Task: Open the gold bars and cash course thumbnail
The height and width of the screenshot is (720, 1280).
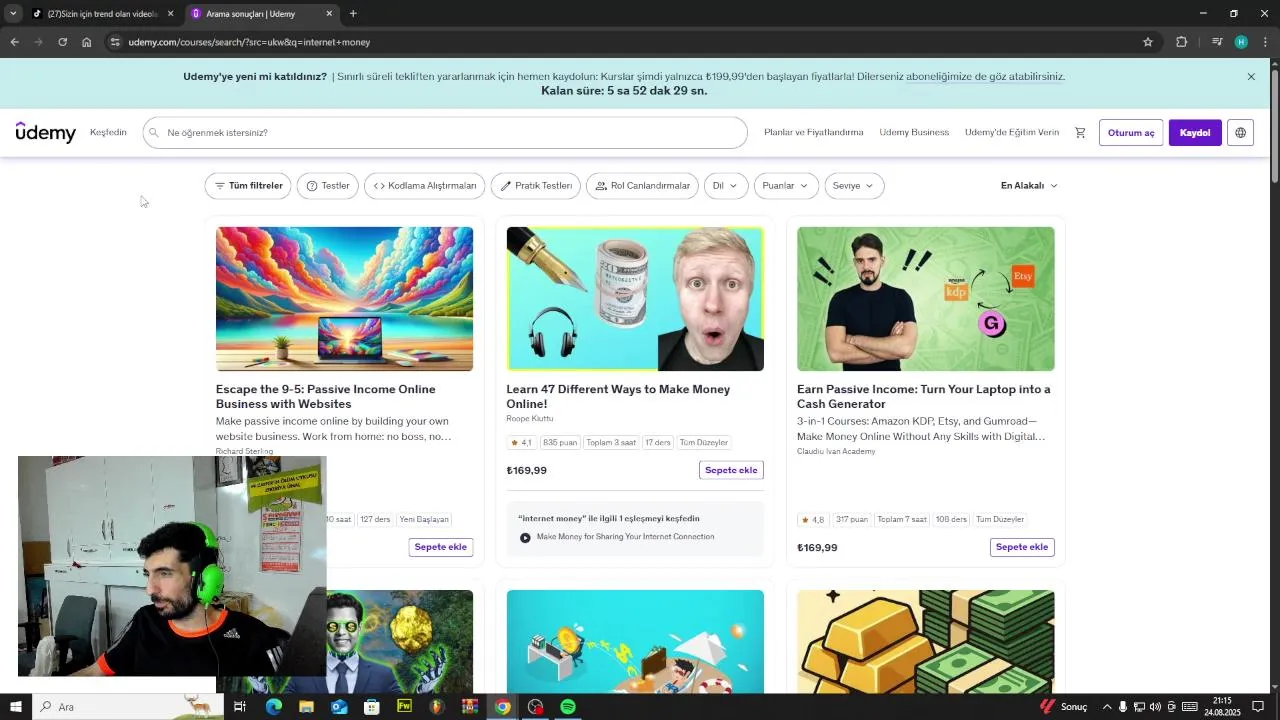Action: coord(926,642)
